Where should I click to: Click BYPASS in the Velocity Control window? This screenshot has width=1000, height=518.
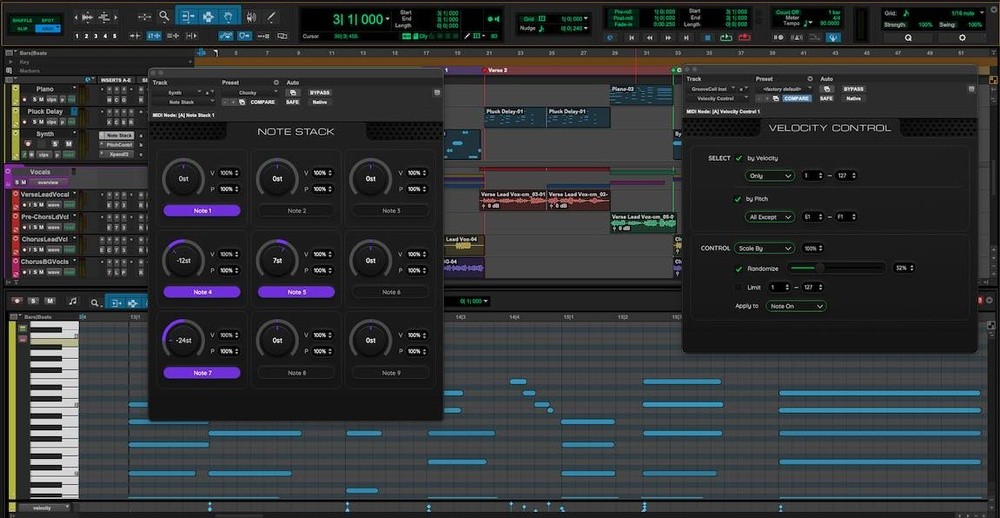coord(853,89)
